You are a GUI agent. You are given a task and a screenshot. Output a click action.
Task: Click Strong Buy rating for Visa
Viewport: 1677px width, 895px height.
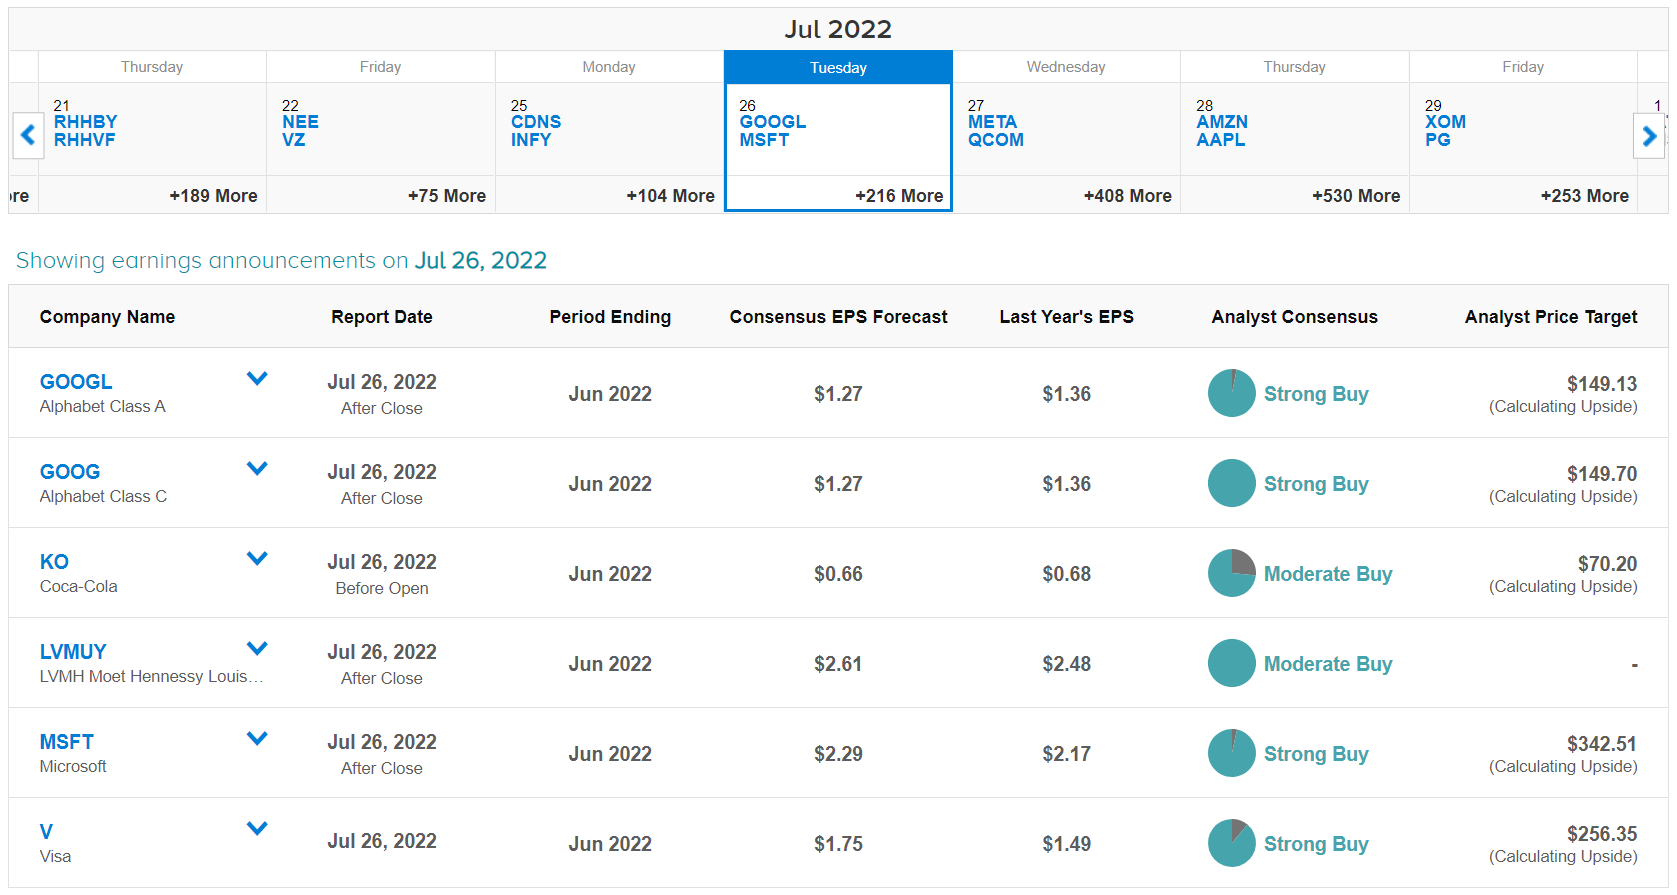pyautogui.click(x=1316, y=844)
